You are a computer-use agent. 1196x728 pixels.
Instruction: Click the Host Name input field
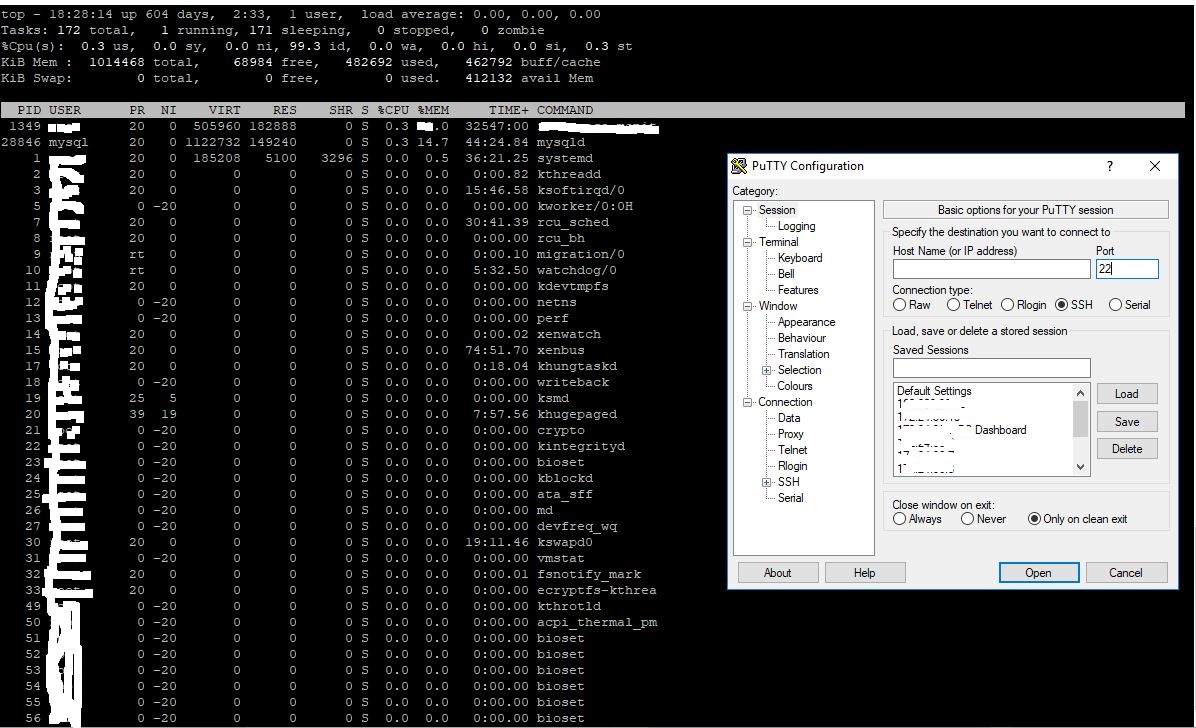pyautogui.click(x=991, y=269)
